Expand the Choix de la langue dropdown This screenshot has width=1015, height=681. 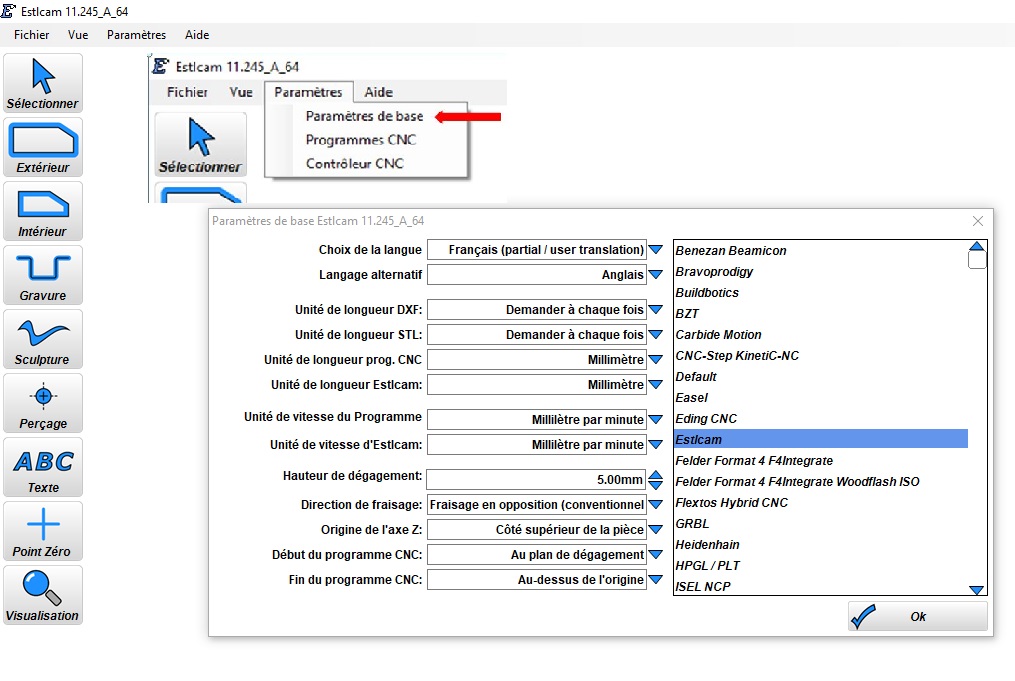pos(656,250)
